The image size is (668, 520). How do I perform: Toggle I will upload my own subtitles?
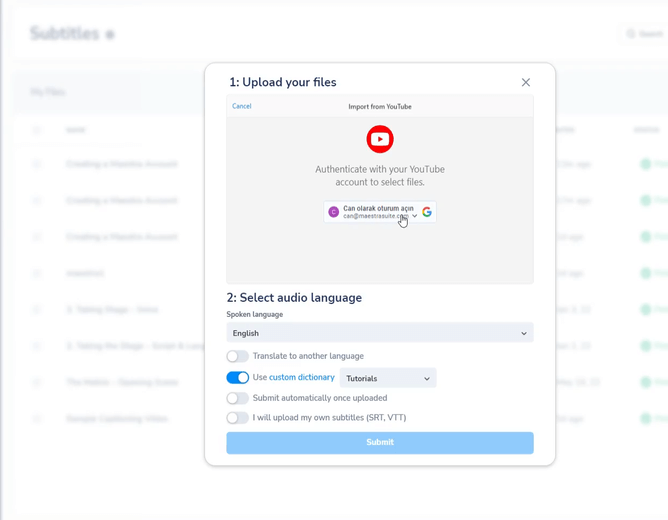[237, 418]
